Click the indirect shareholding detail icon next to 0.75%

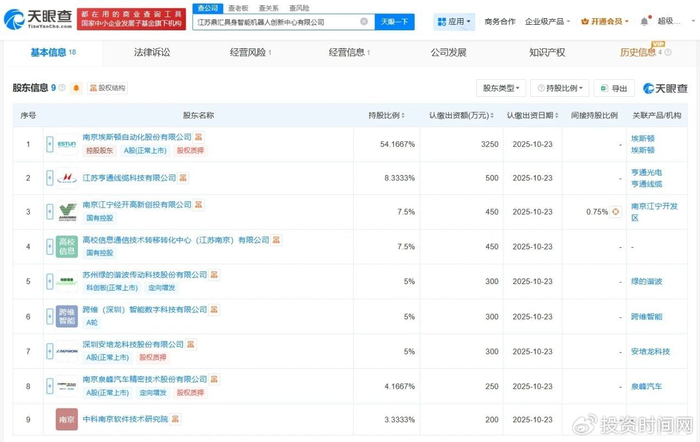pos(617,212)
